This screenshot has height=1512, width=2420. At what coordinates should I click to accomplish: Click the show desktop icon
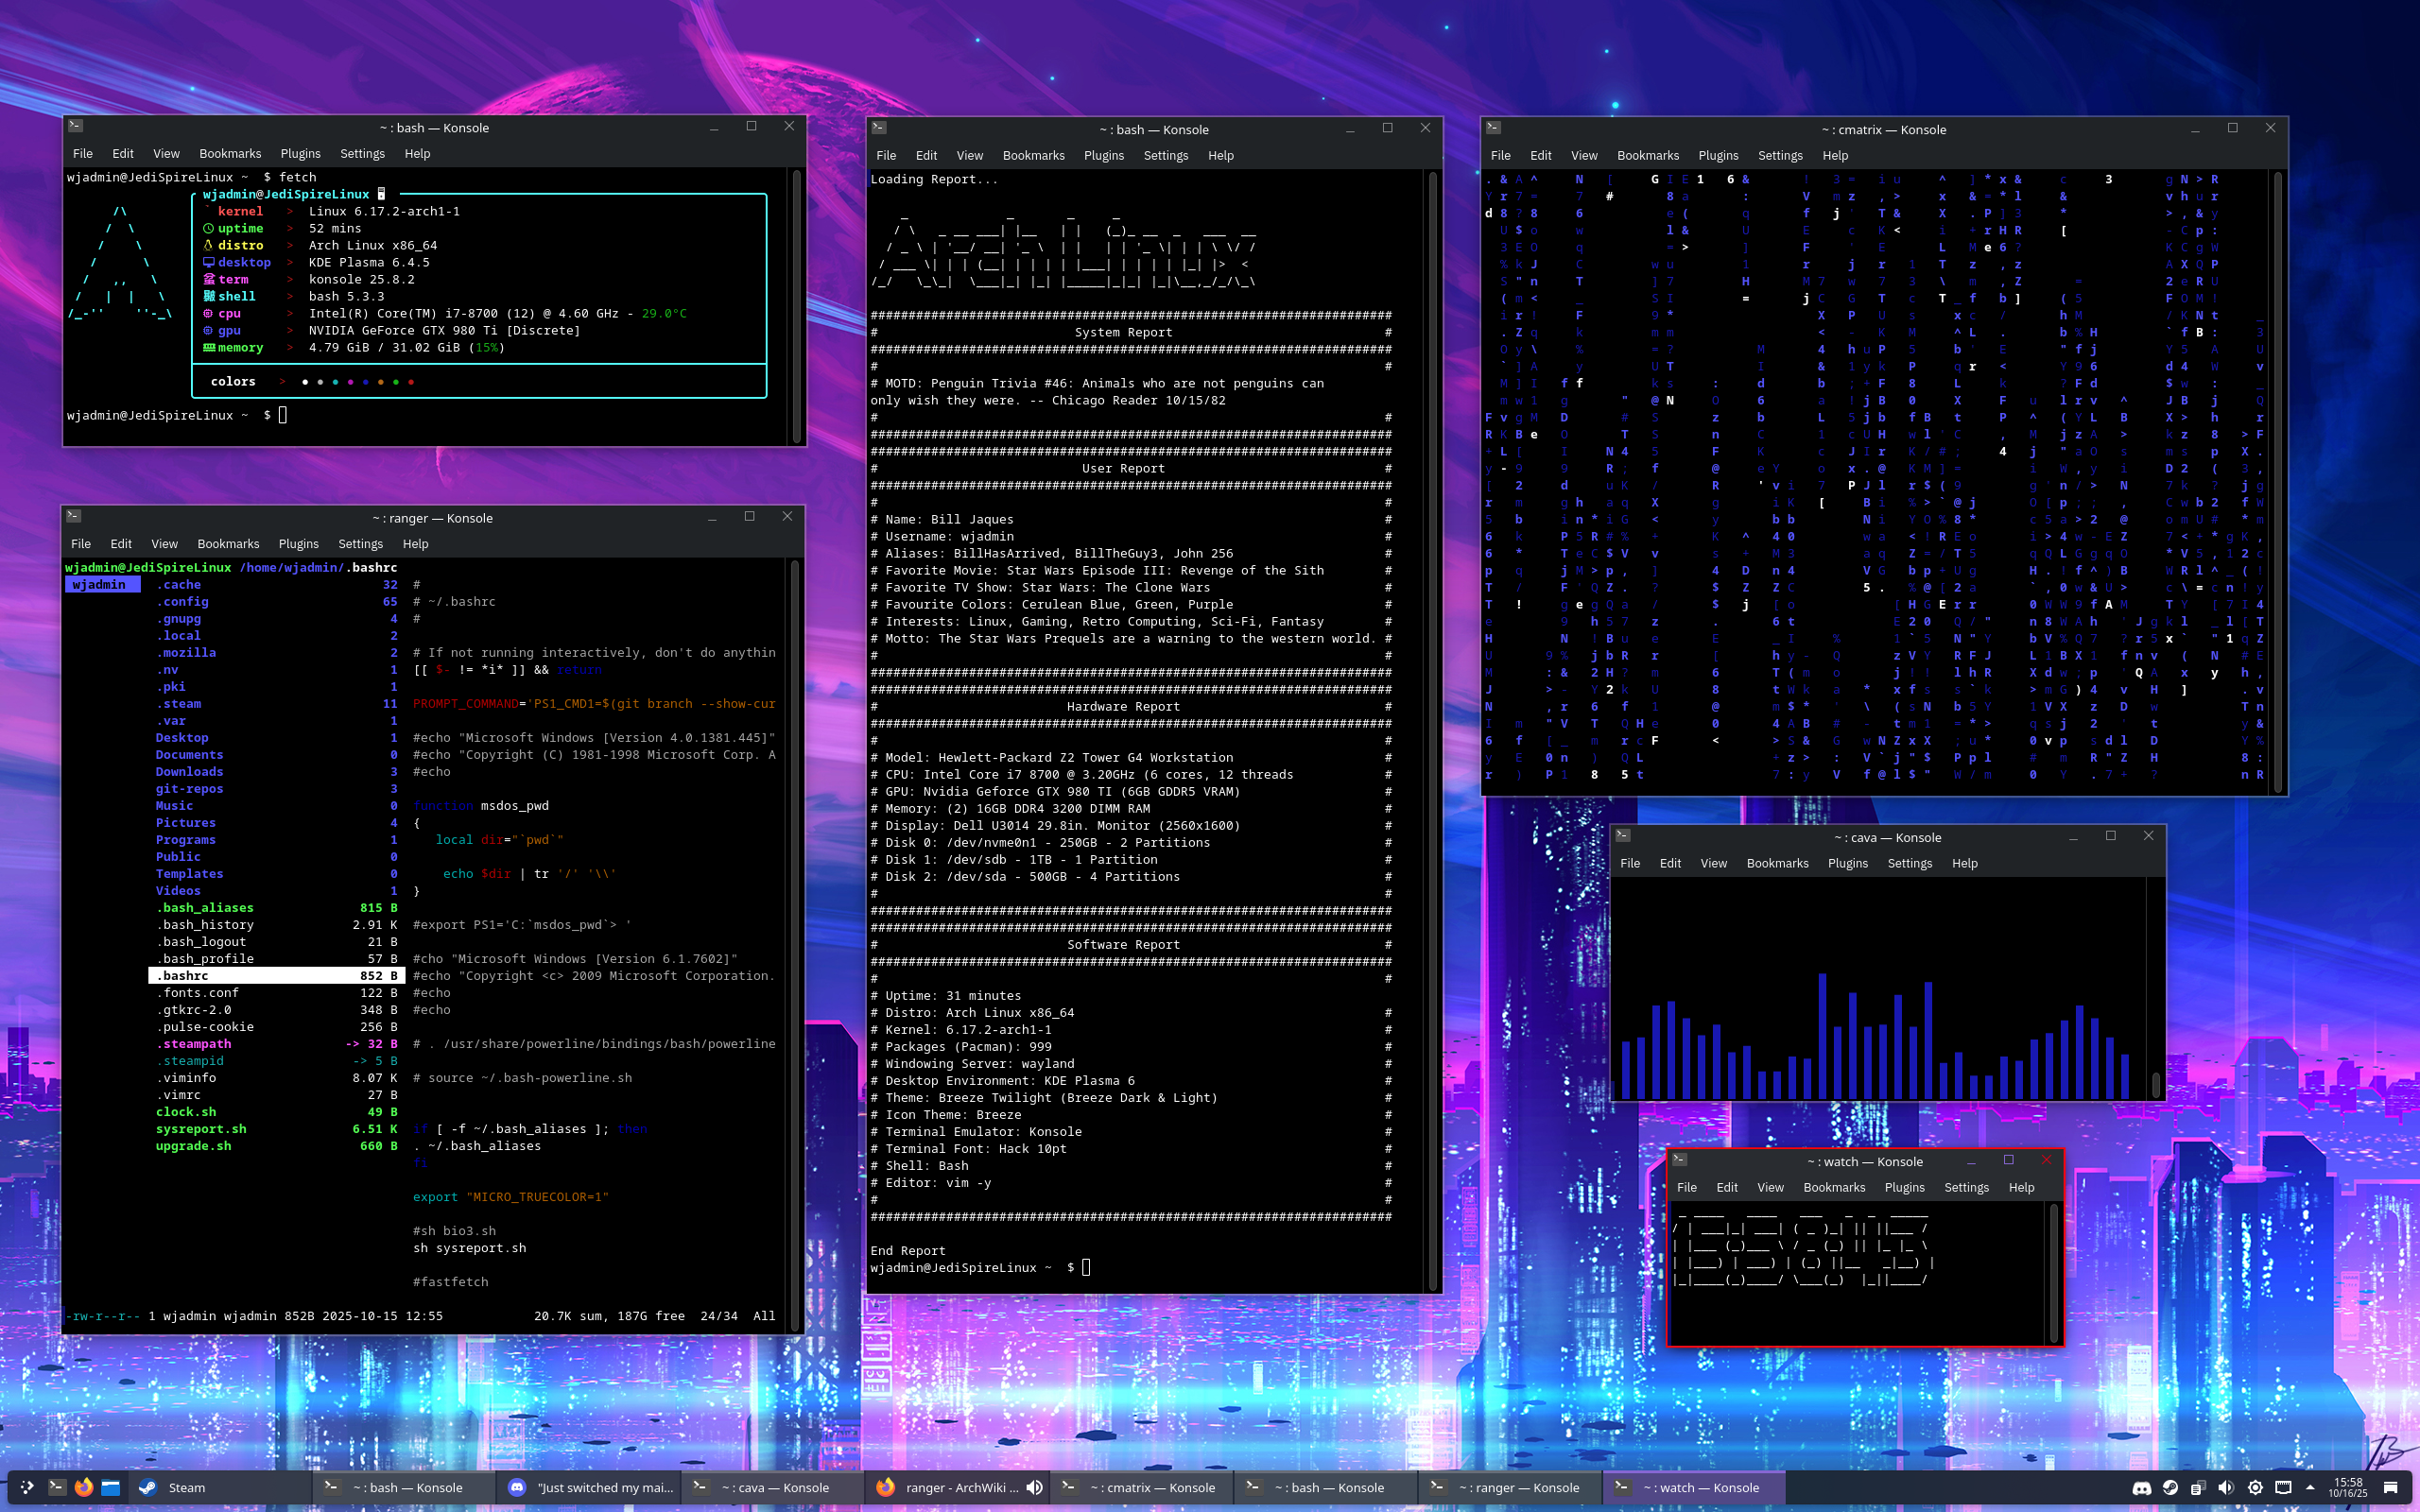pyautogui.click(x=2390, y=1488)
